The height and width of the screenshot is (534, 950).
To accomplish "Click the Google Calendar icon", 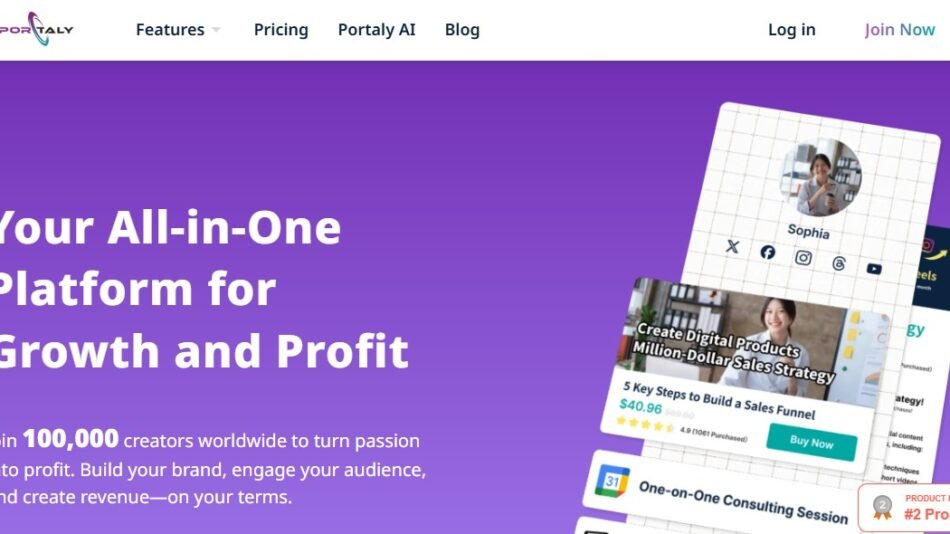I will [x=612, y=481].
